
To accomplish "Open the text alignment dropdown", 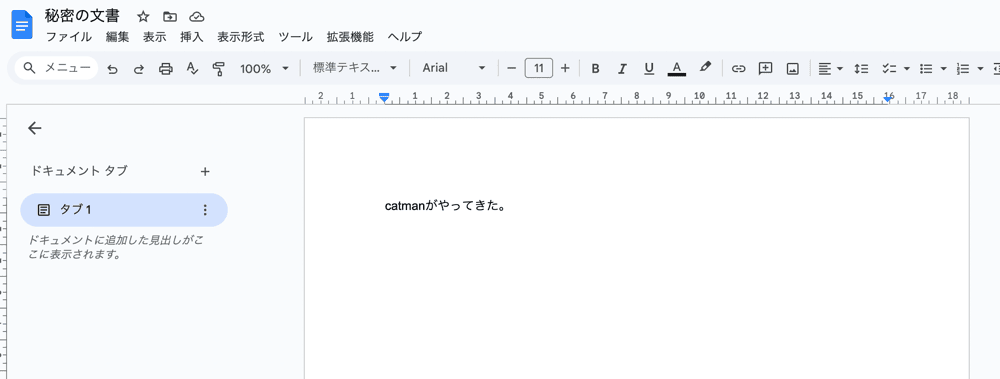I will pyautogui.click(x=830, y=68).
